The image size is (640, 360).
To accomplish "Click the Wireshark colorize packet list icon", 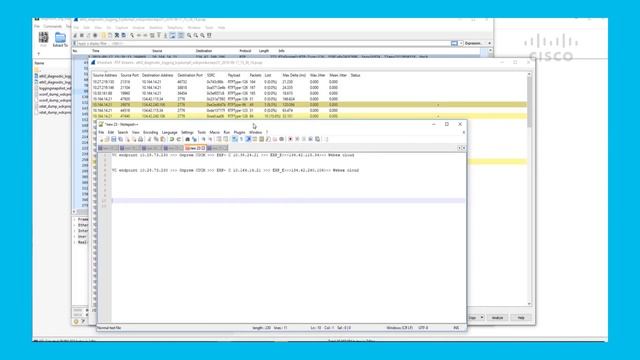I will tap(181, 36).
